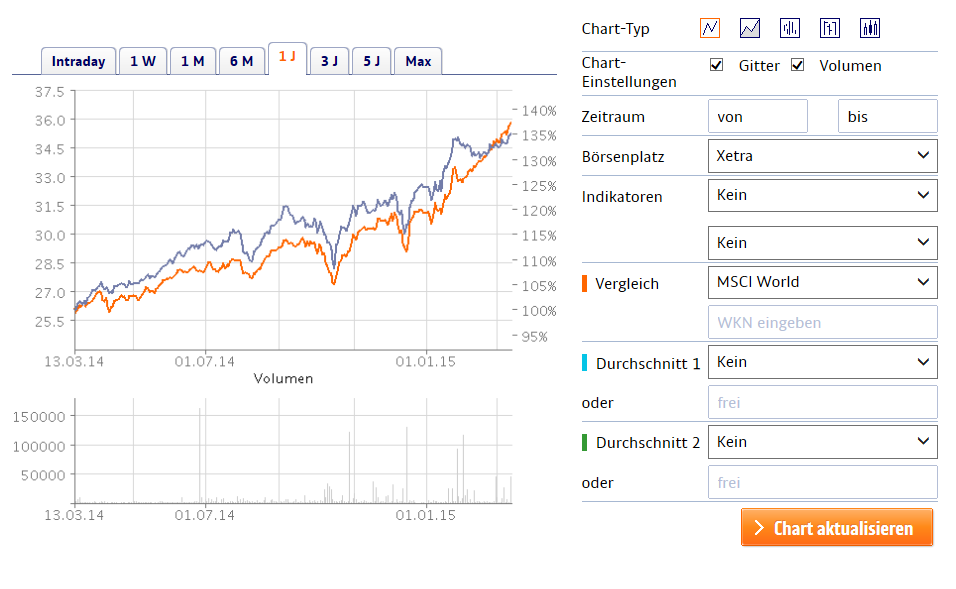The width and height of the screenshot is (956, 589).
Task: Select the area (mountain) chart type icon
Action: pos(750,28)
